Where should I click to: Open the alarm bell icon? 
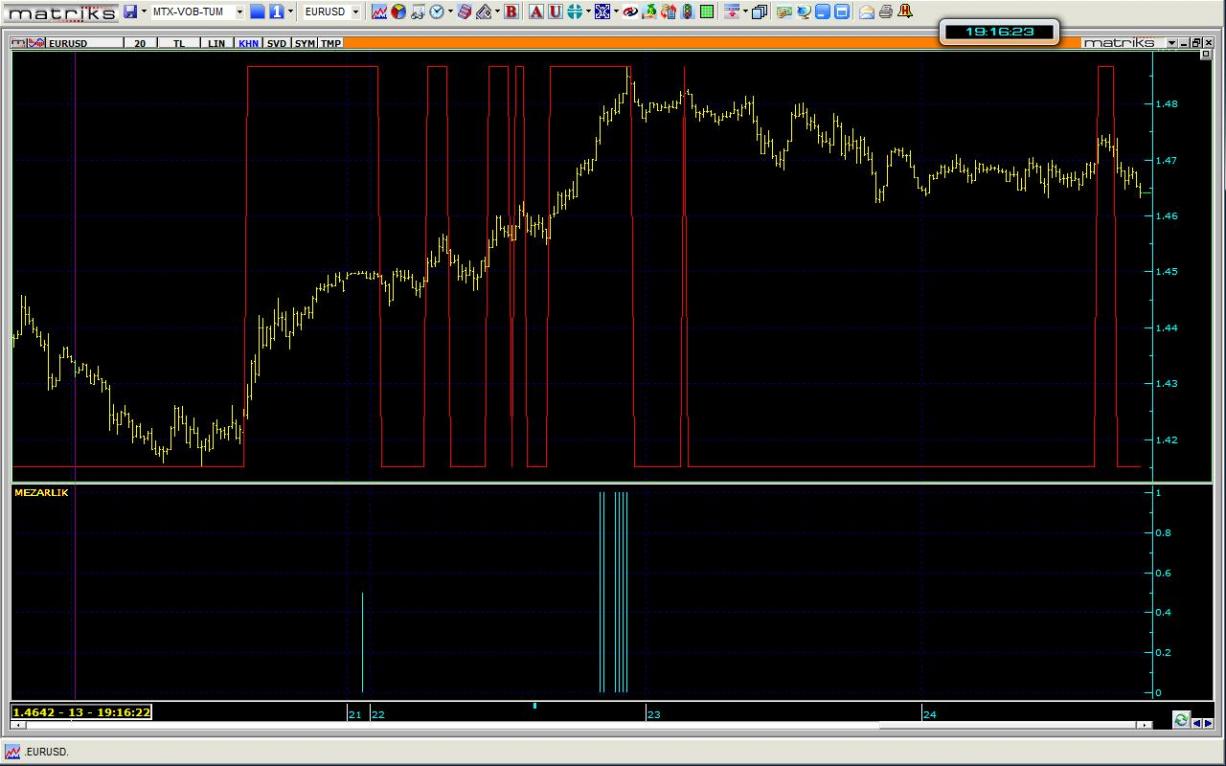[905, 12]
